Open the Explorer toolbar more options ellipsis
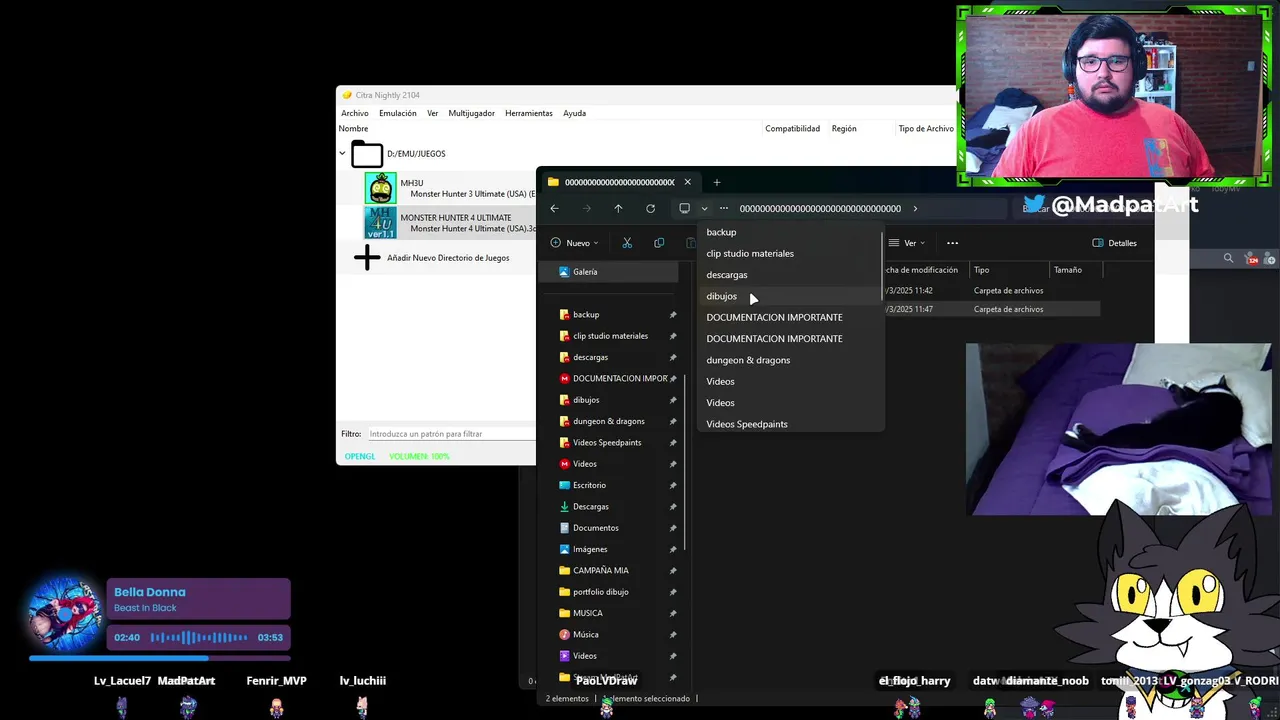This screenshot has width=1280, height=720. 952,243
